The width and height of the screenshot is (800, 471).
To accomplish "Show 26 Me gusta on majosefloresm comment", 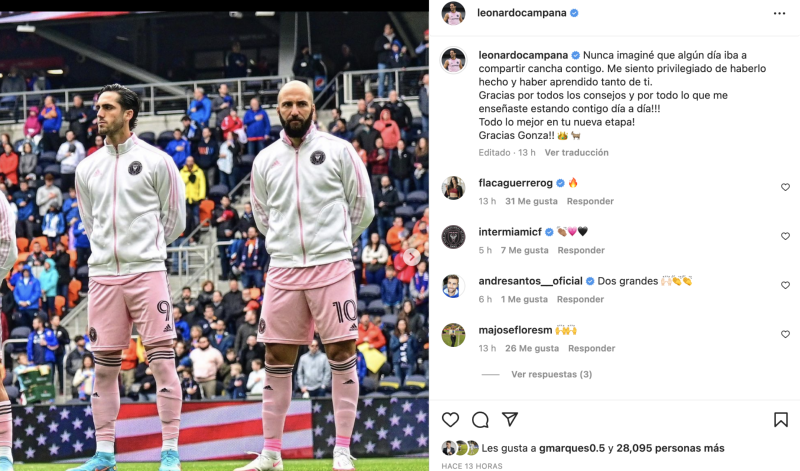I will tap(532, 348).
